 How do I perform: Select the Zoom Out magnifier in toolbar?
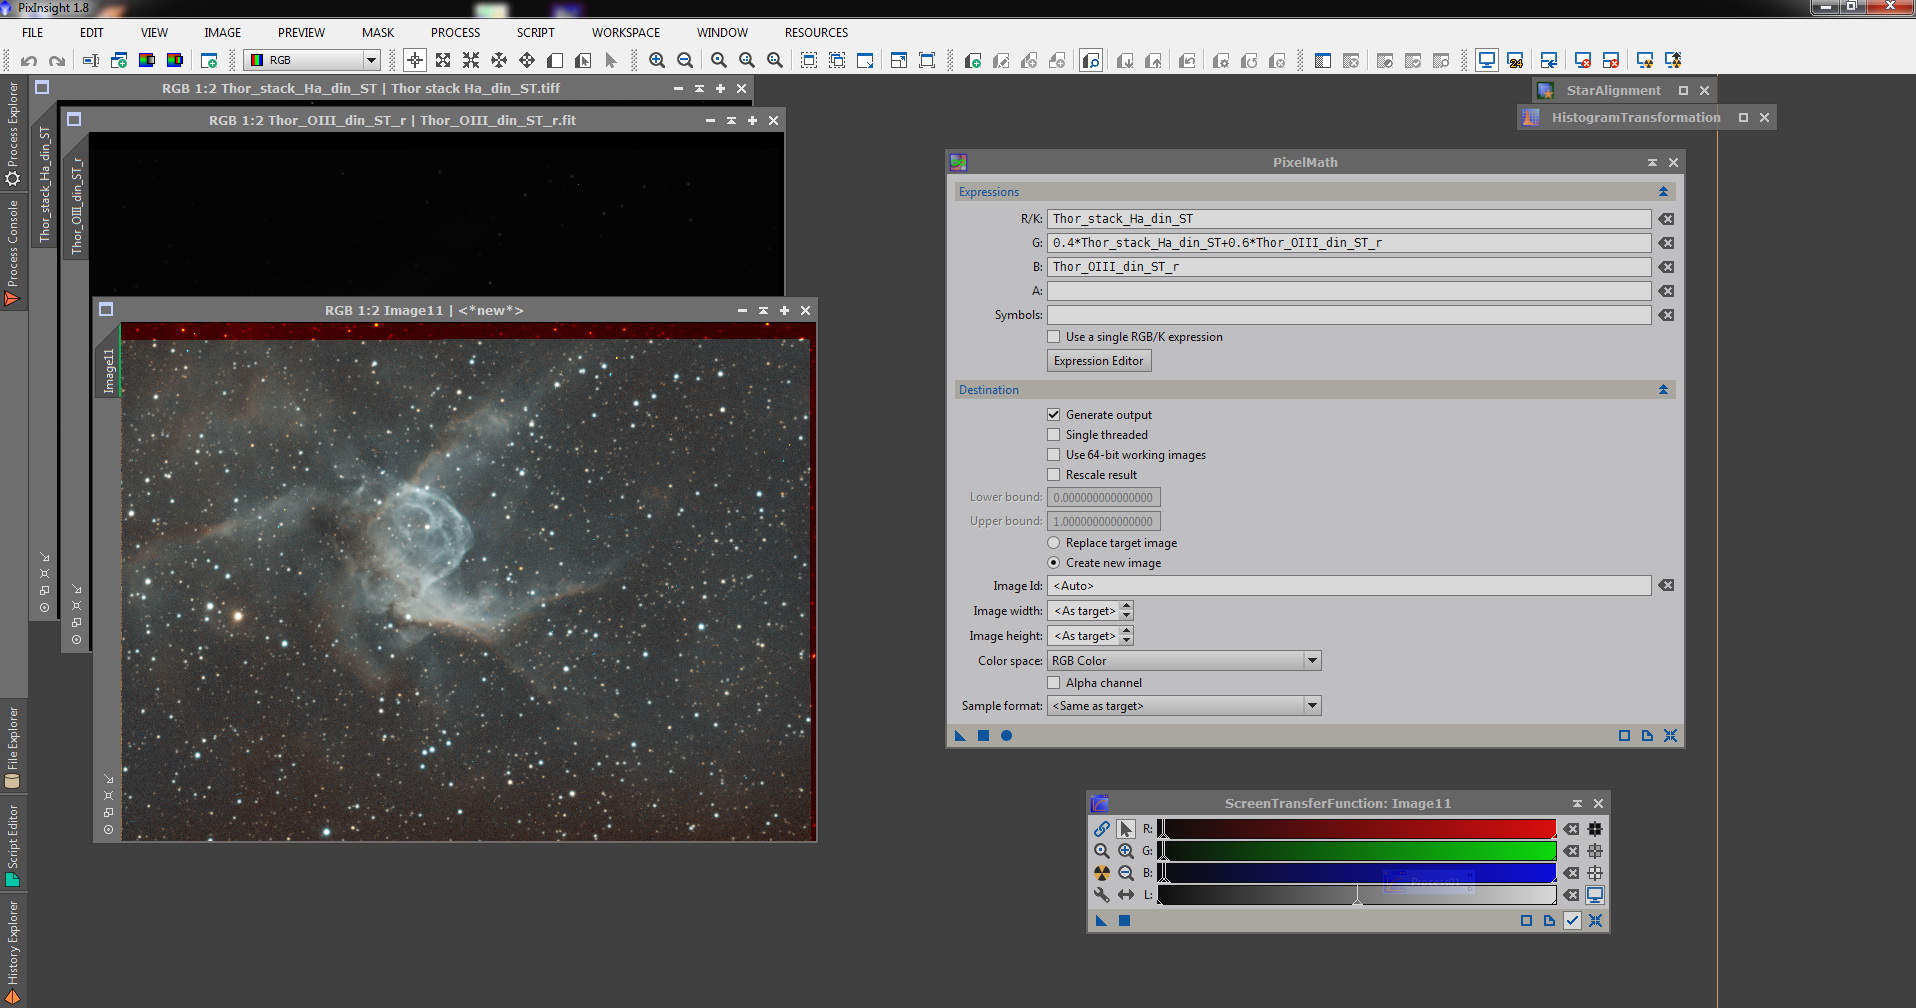685,61
